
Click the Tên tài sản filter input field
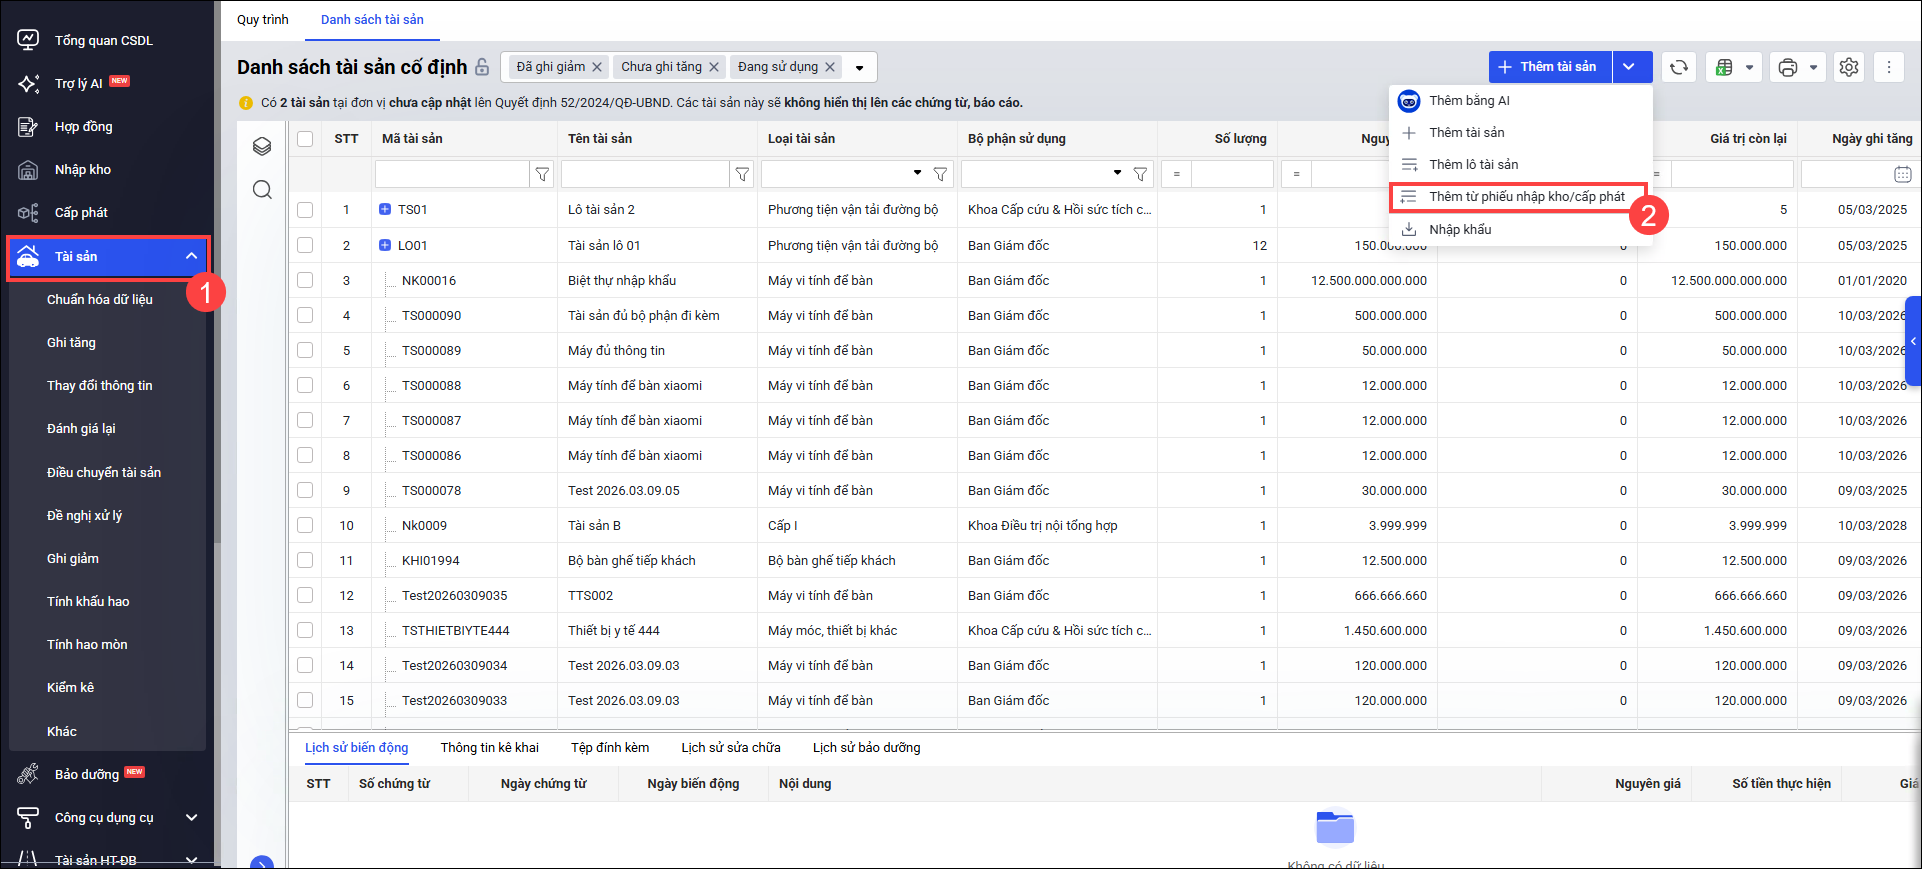pos(645,174)
